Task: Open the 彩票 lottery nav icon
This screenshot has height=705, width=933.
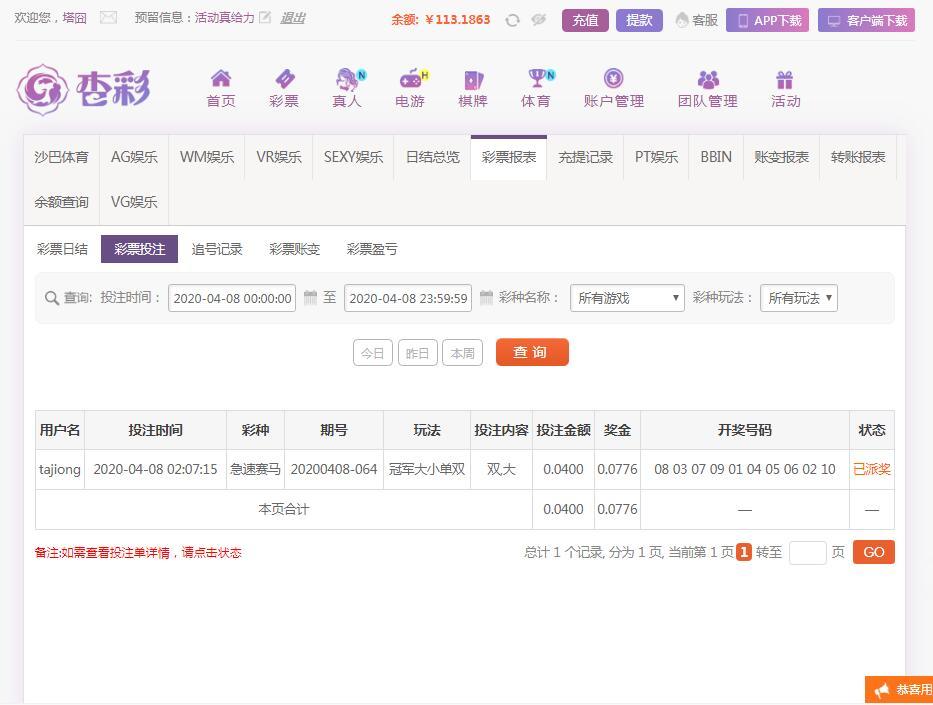Action: 284,80
